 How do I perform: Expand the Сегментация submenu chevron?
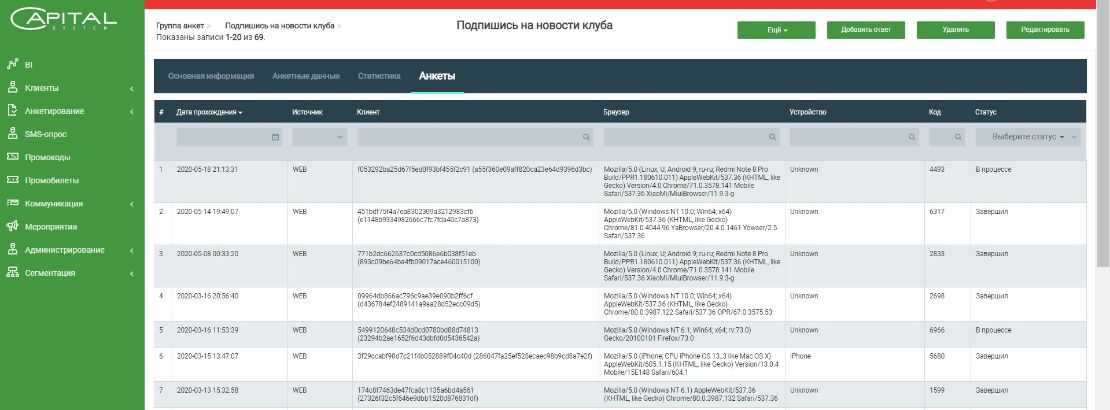(x=132, y=273)
